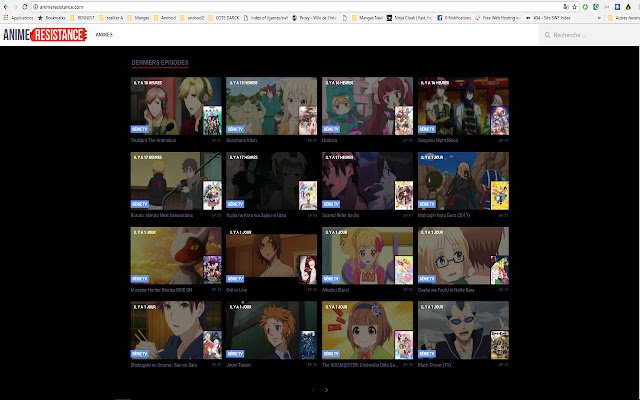Open the Mangas bookmark folder
Viewport: 640px width, 400px height.
tap(138, 18)
